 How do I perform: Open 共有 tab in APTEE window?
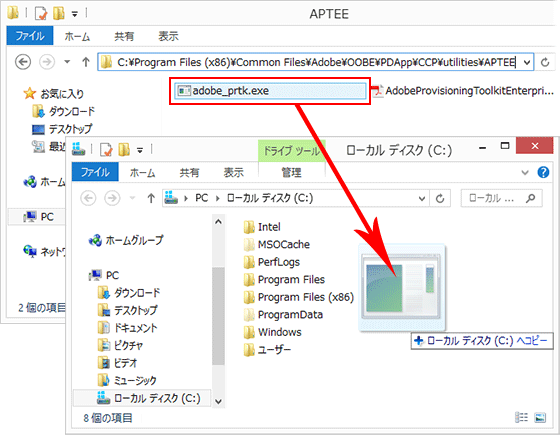pos(124,36)
